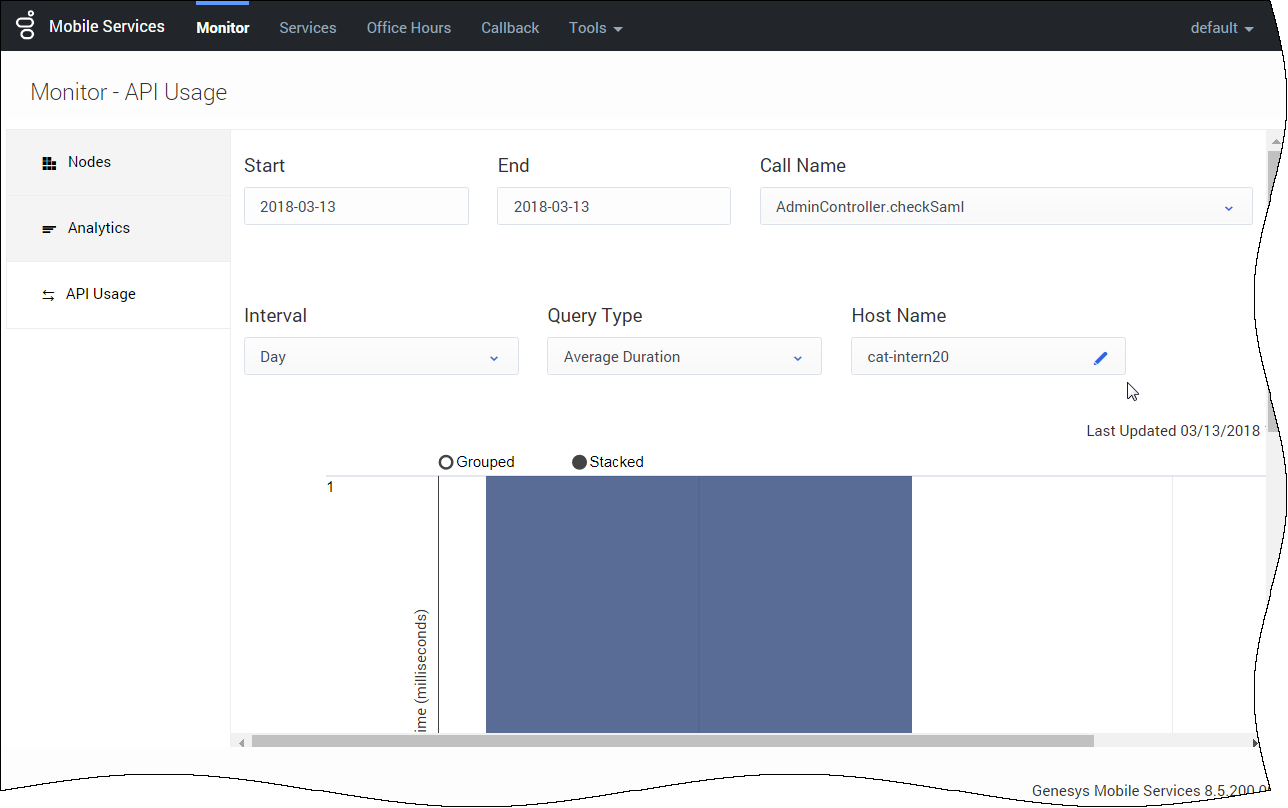Viewport: 1288px width, 808px height.
Task: Select the Stacked radio button
Action: click(x=579, y=462)
